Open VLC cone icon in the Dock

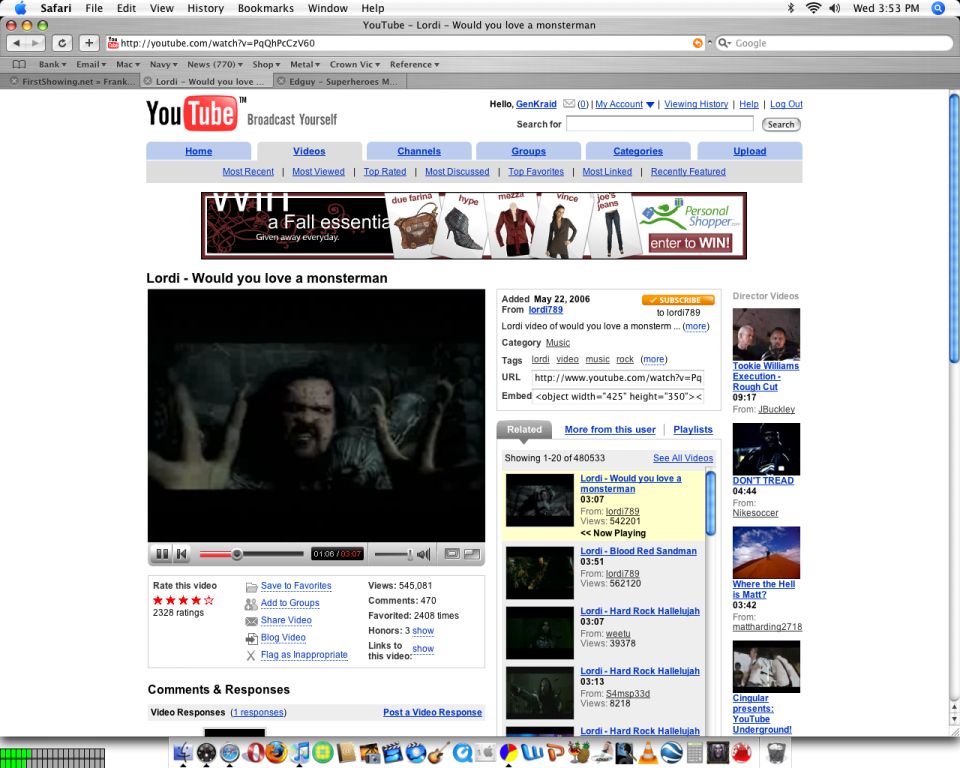(x=648, y=752)
